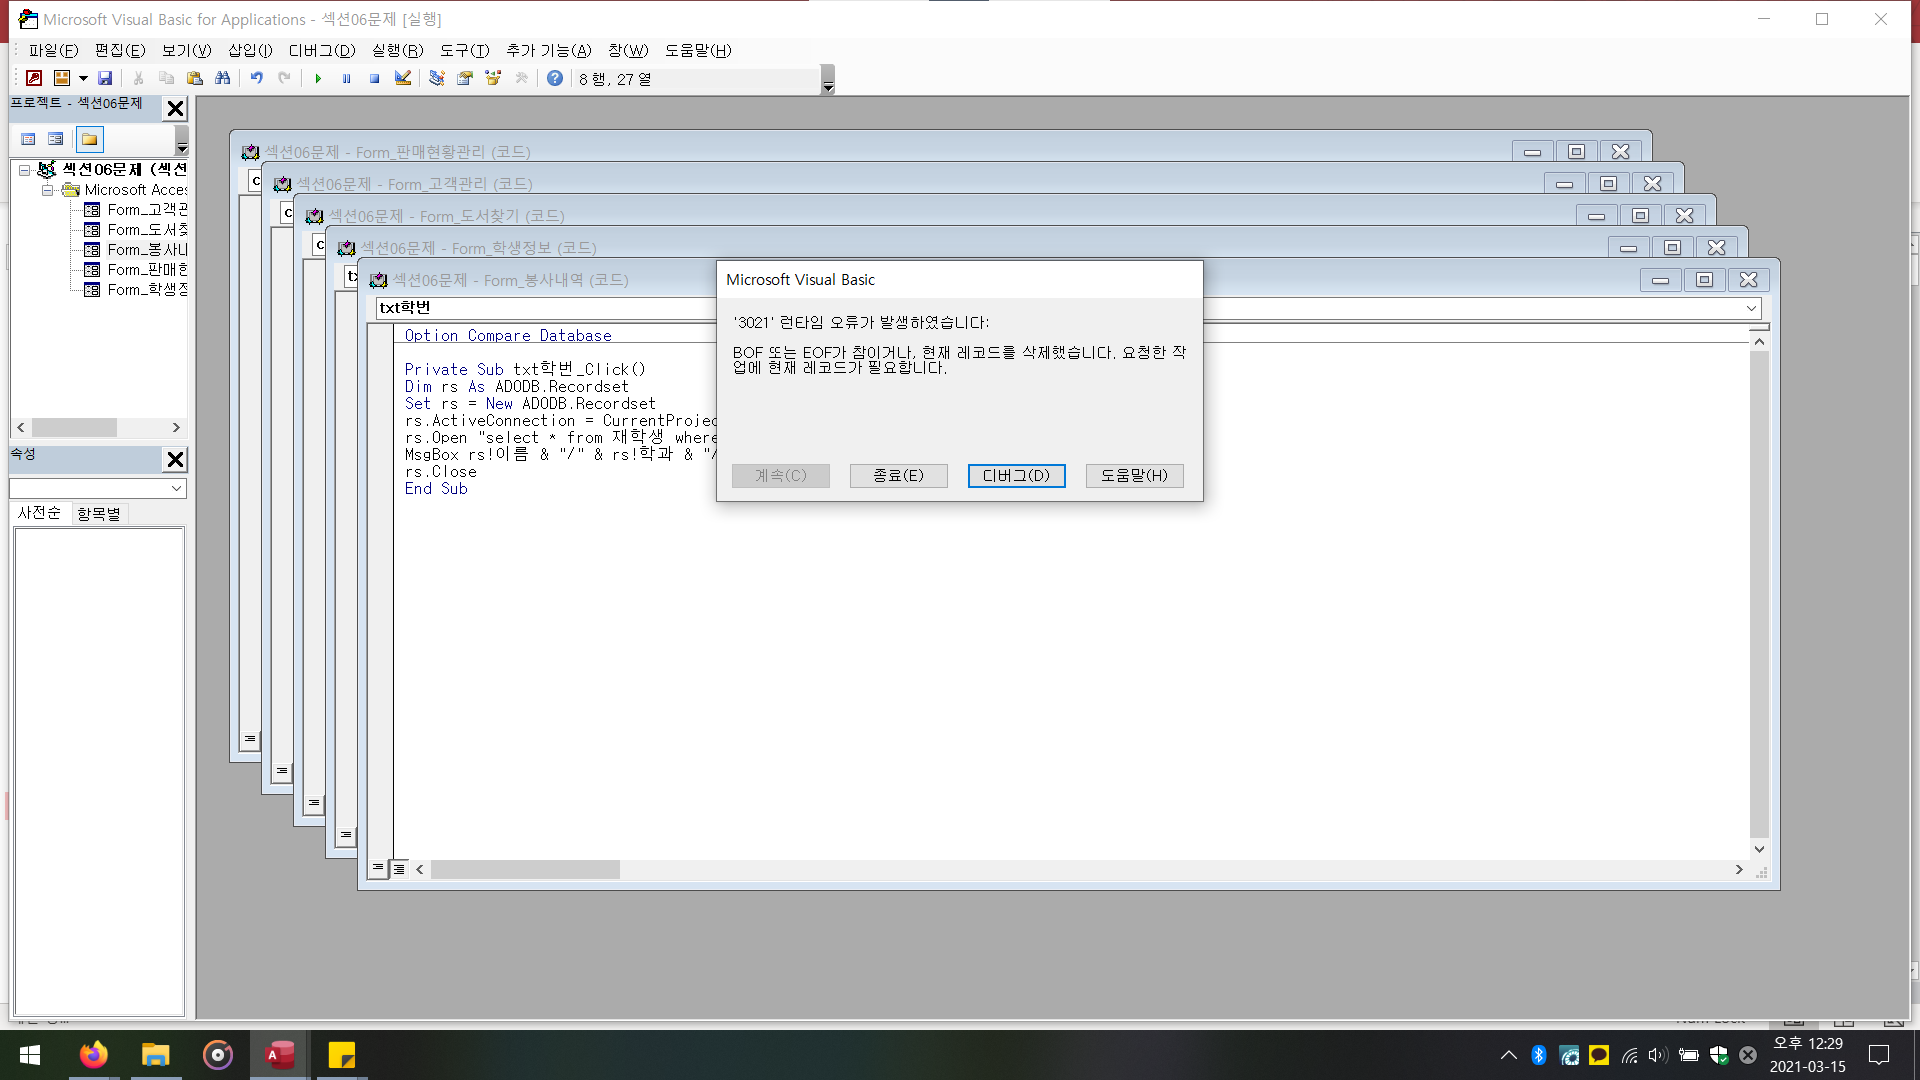Click the Save icon in toolbar

(x=105, y=78)
